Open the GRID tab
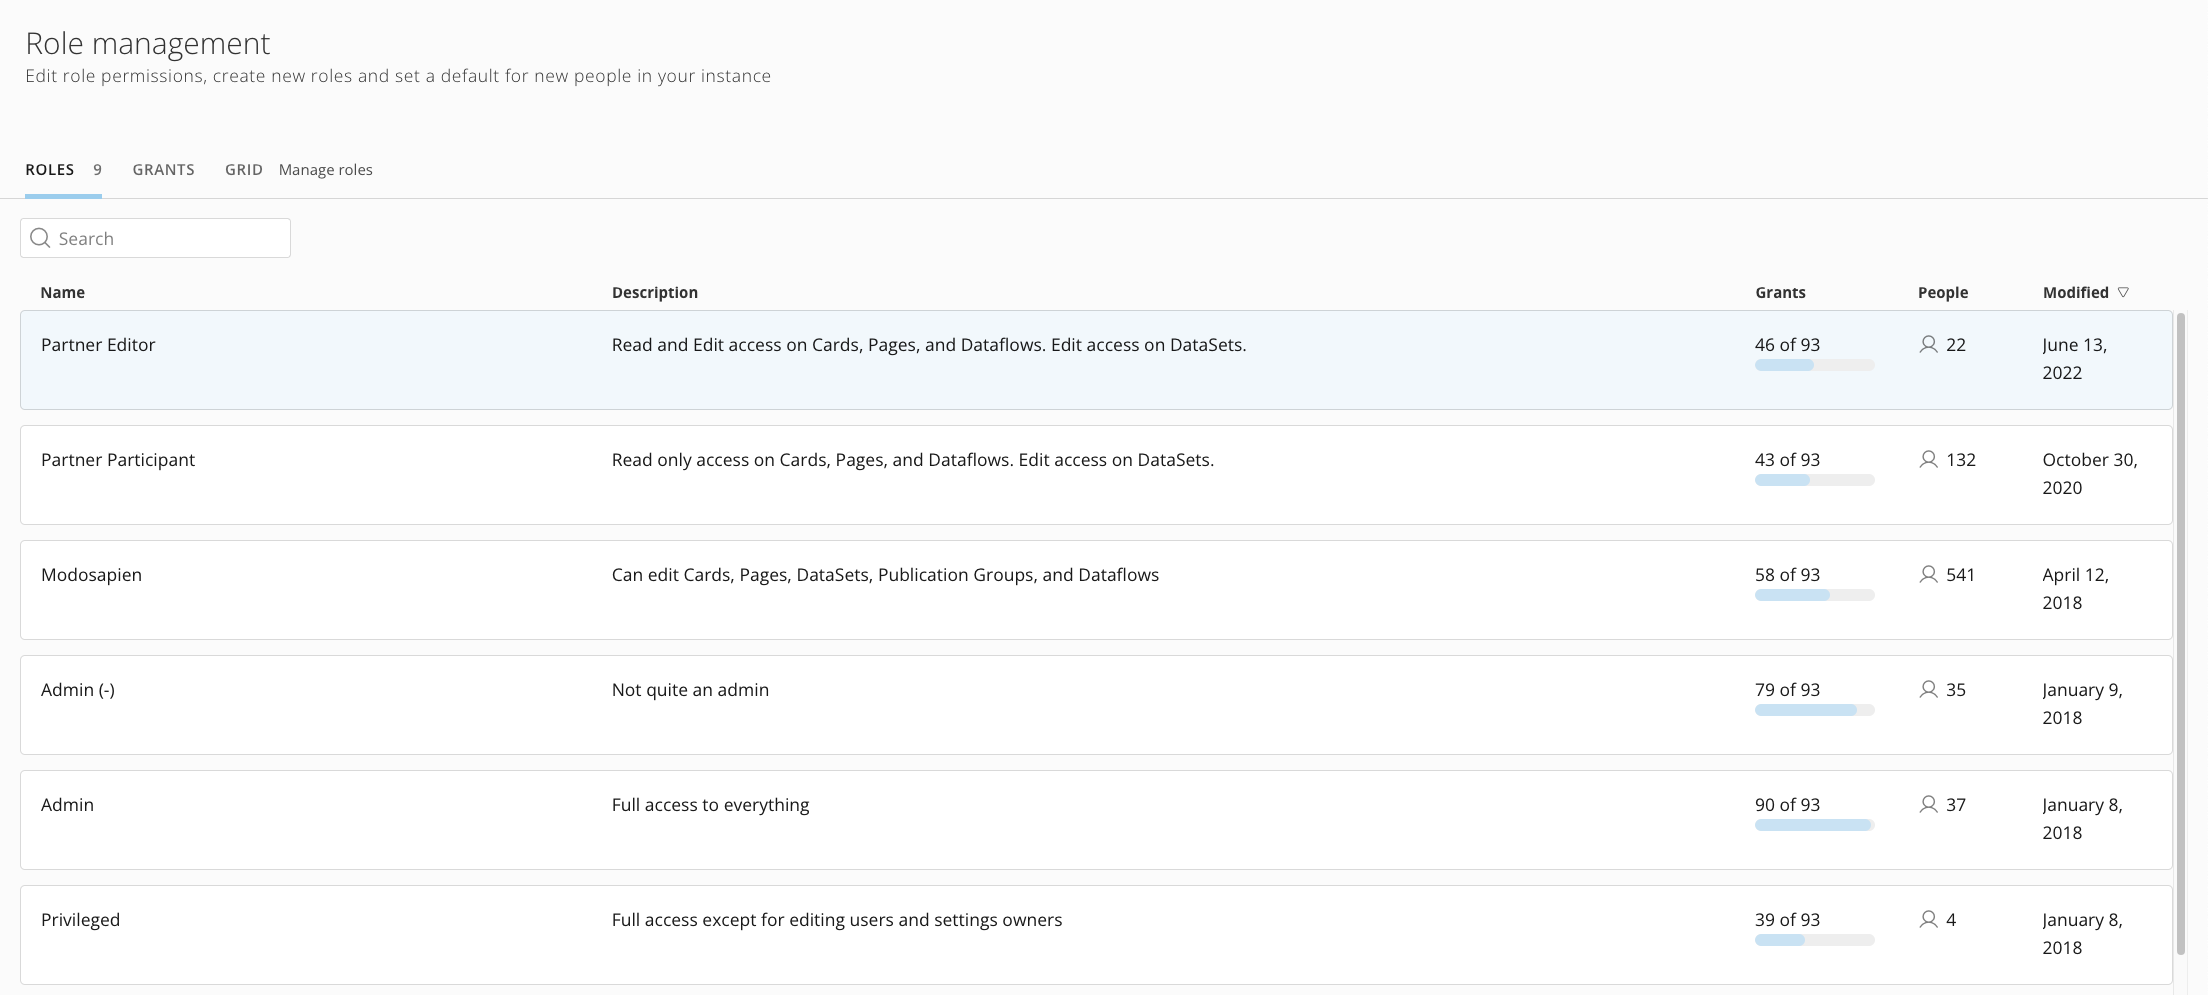Screen dimensions: 2208x995 (x=243, y=169)
